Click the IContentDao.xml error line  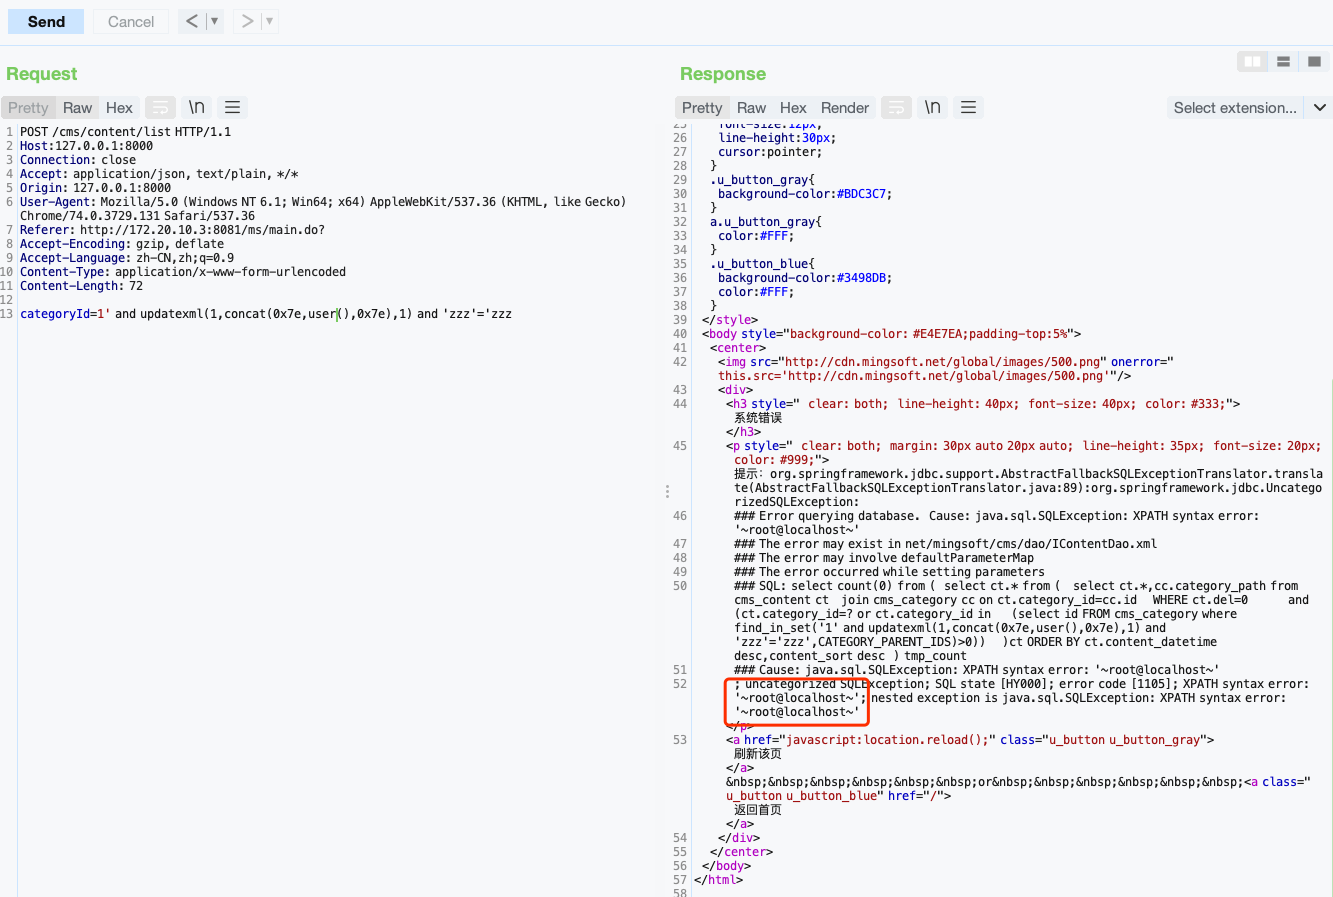click(x=945, y=544)
